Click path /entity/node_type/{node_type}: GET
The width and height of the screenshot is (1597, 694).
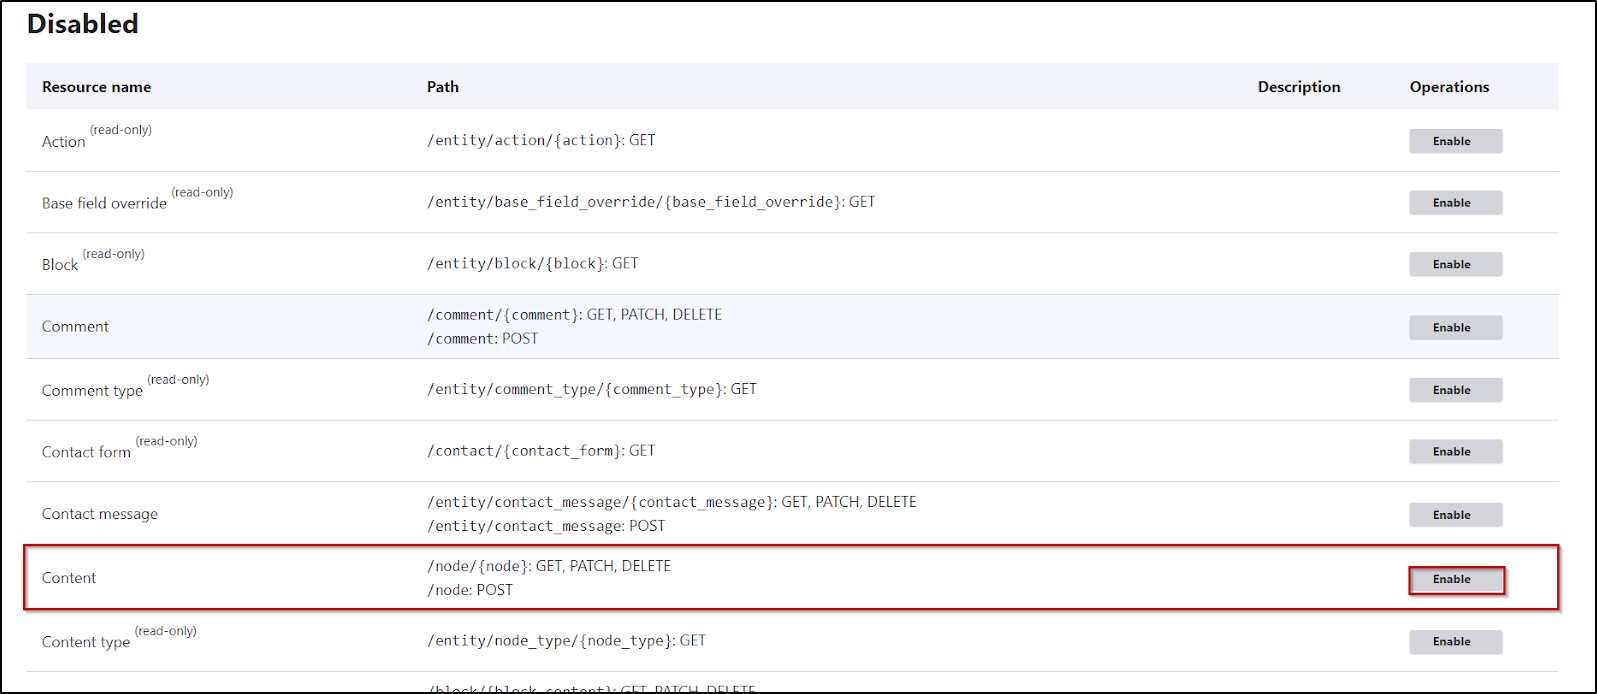tap(566, 641)
